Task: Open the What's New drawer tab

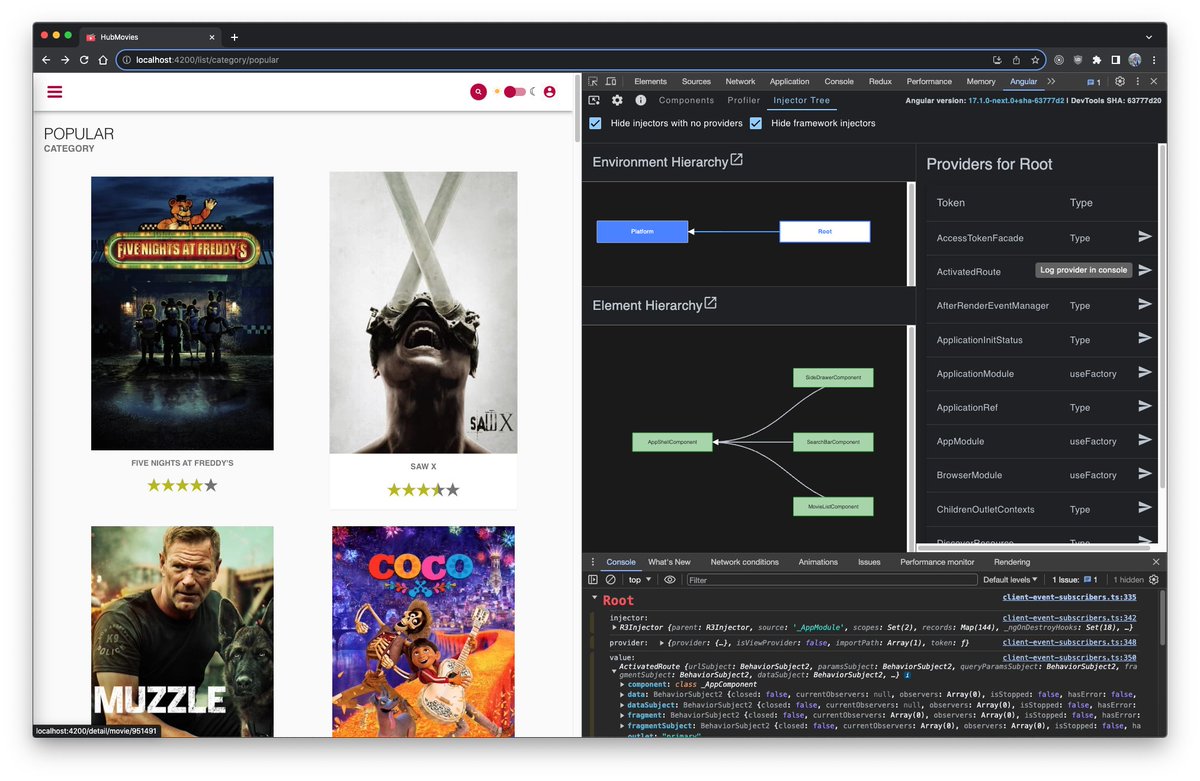Action: pyautogui.click(x=669, y=562)
